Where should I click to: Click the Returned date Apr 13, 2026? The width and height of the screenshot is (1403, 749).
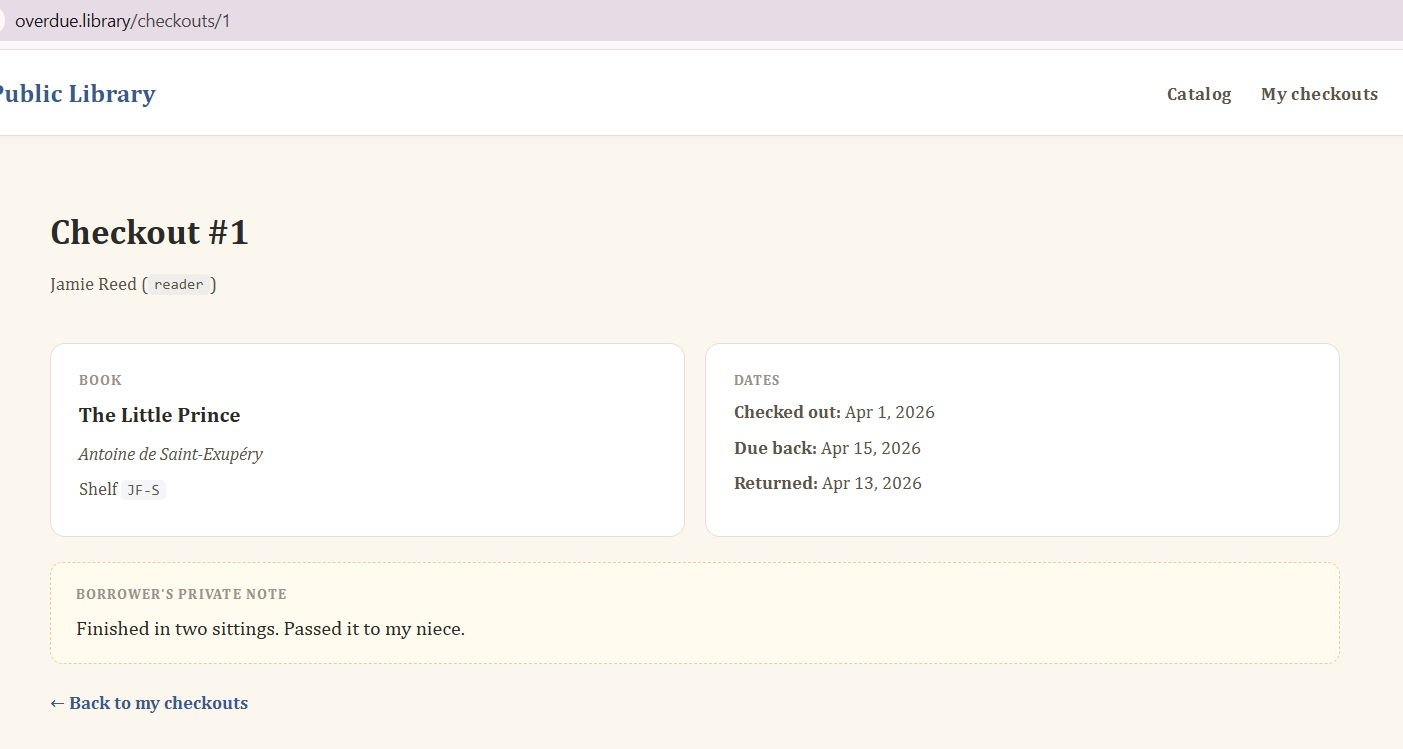pos(871,483)
